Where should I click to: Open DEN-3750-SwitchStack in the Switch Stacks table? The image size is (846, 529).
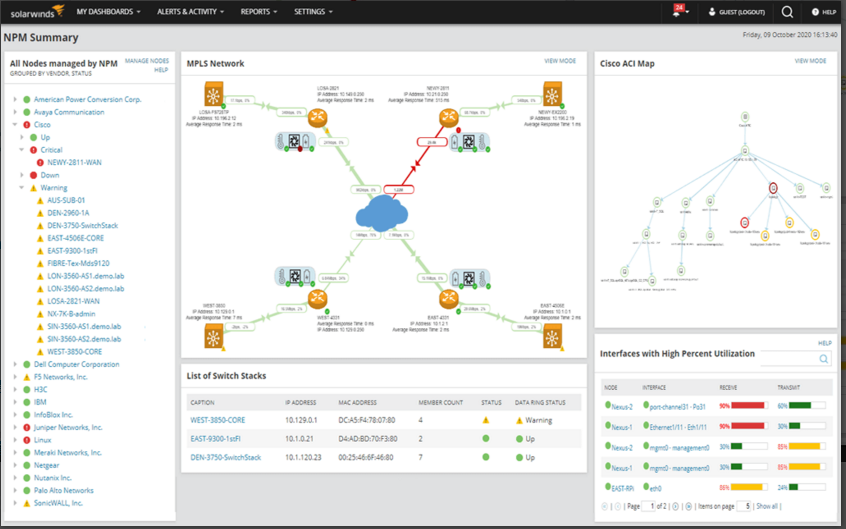[x=226, y=457]
